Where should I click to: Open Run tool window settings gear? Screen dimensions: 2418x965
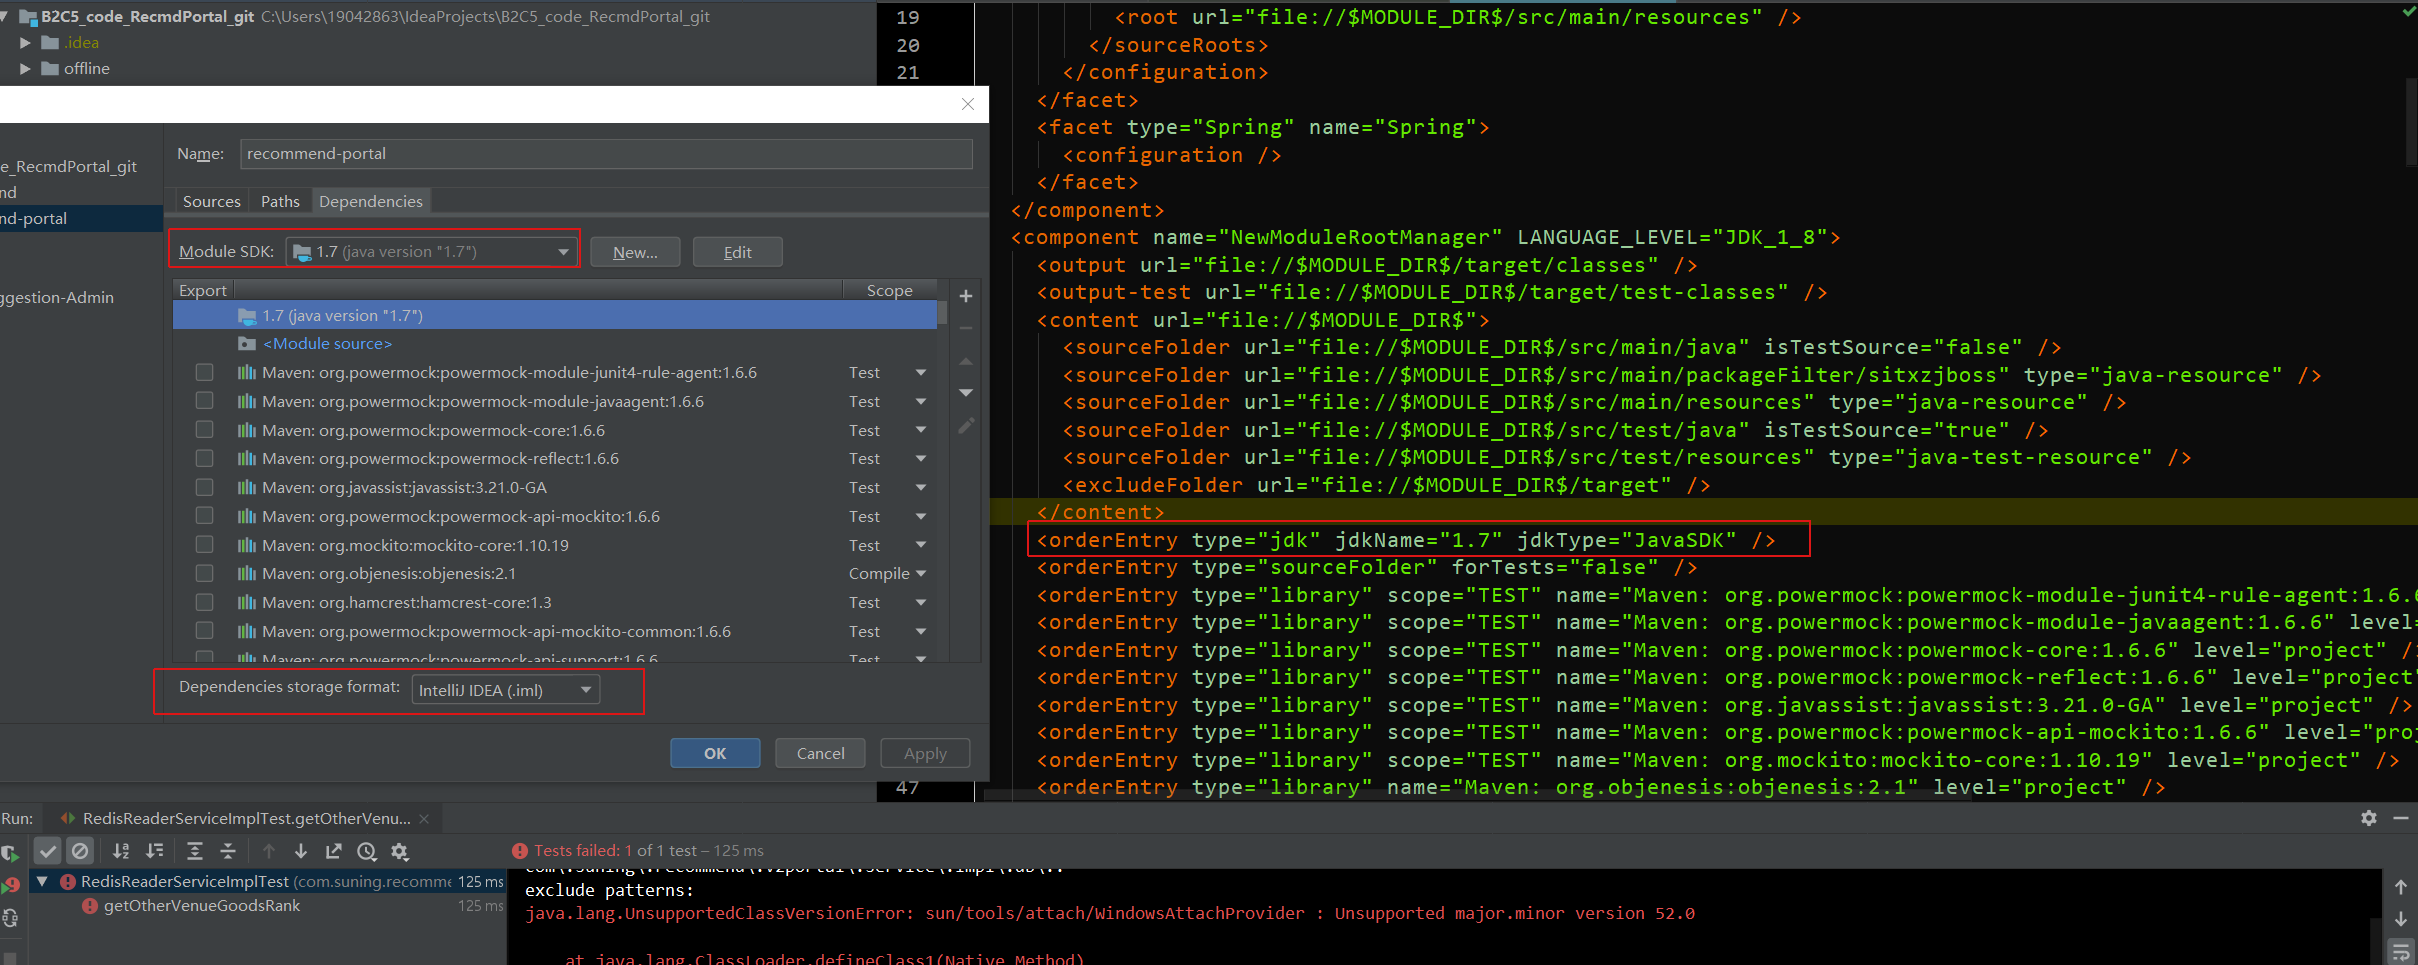2369,818
